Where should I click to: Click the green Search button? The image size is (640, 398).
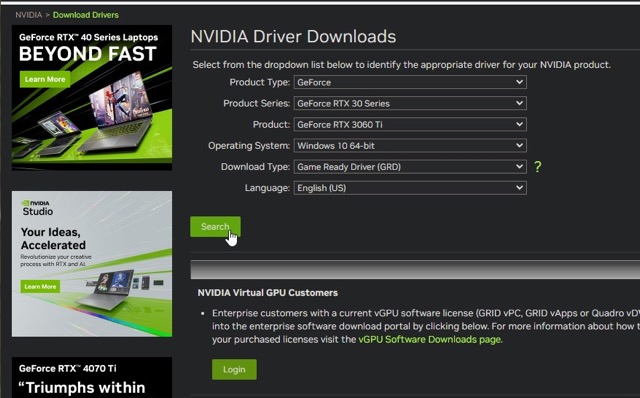click(x=215, y=227)
